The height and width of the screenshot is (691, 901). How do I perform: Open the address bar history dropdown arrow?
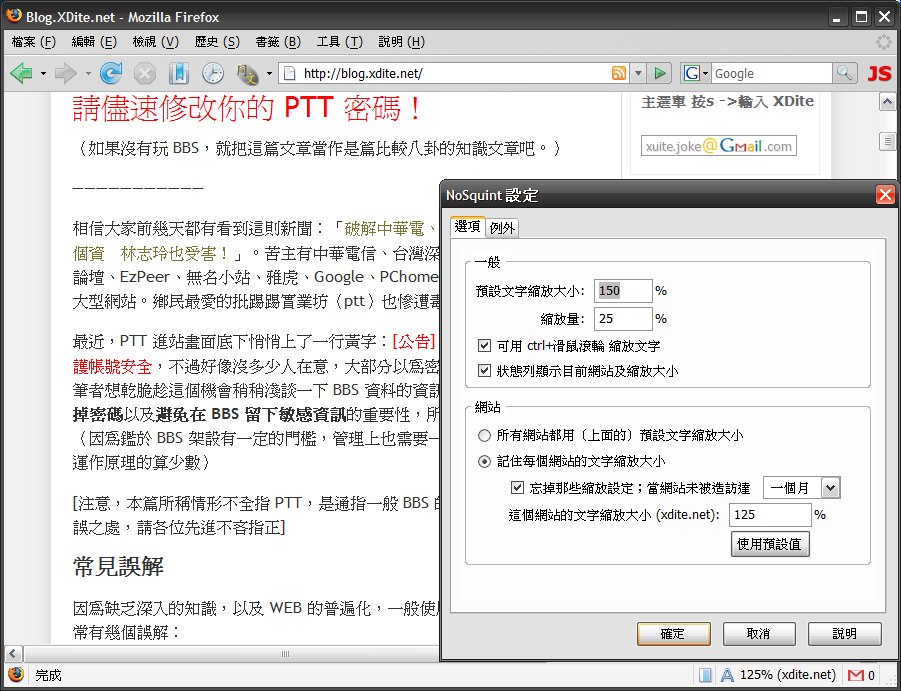tap(638, 73)
